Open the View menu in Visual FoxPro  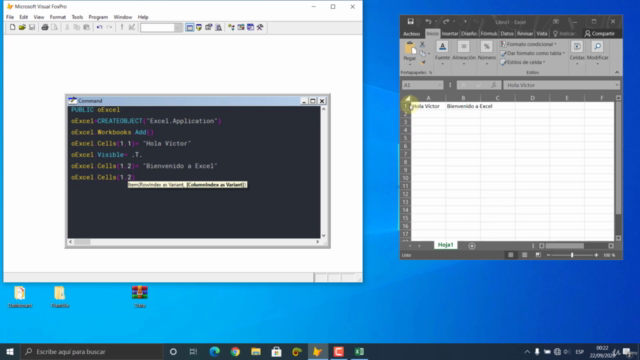point(39,17)
